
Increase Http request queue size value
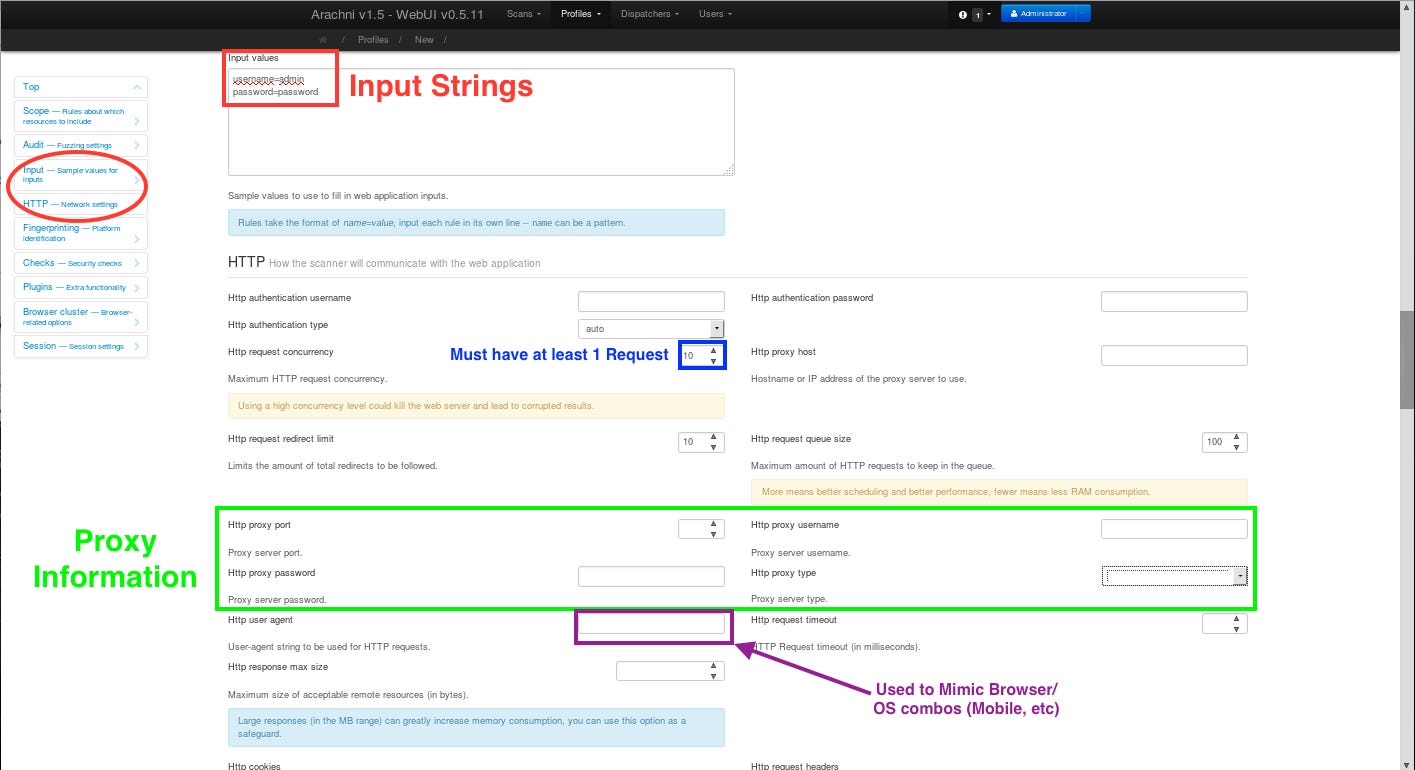1236,437
